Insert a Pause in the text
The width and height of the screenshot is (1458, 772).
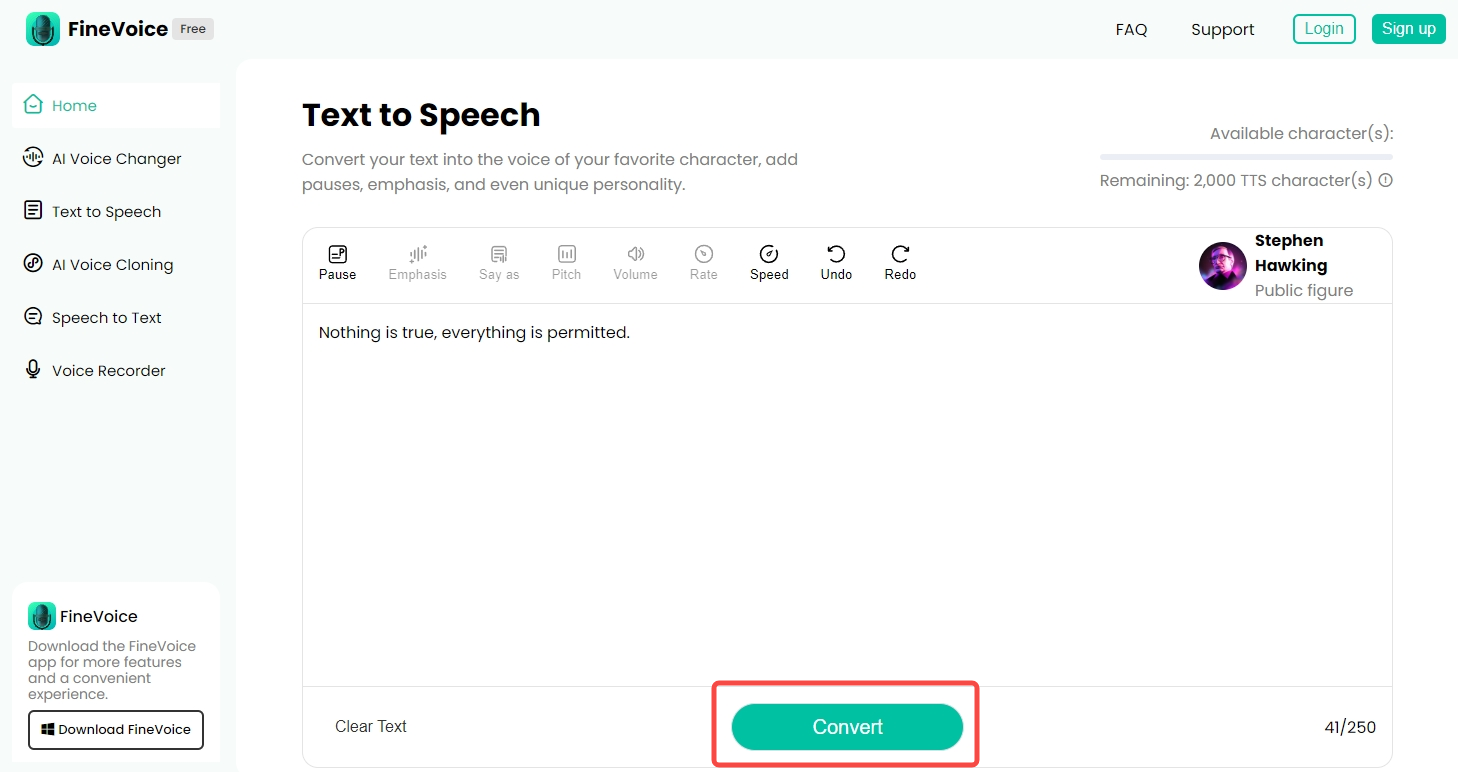[337, 263]
